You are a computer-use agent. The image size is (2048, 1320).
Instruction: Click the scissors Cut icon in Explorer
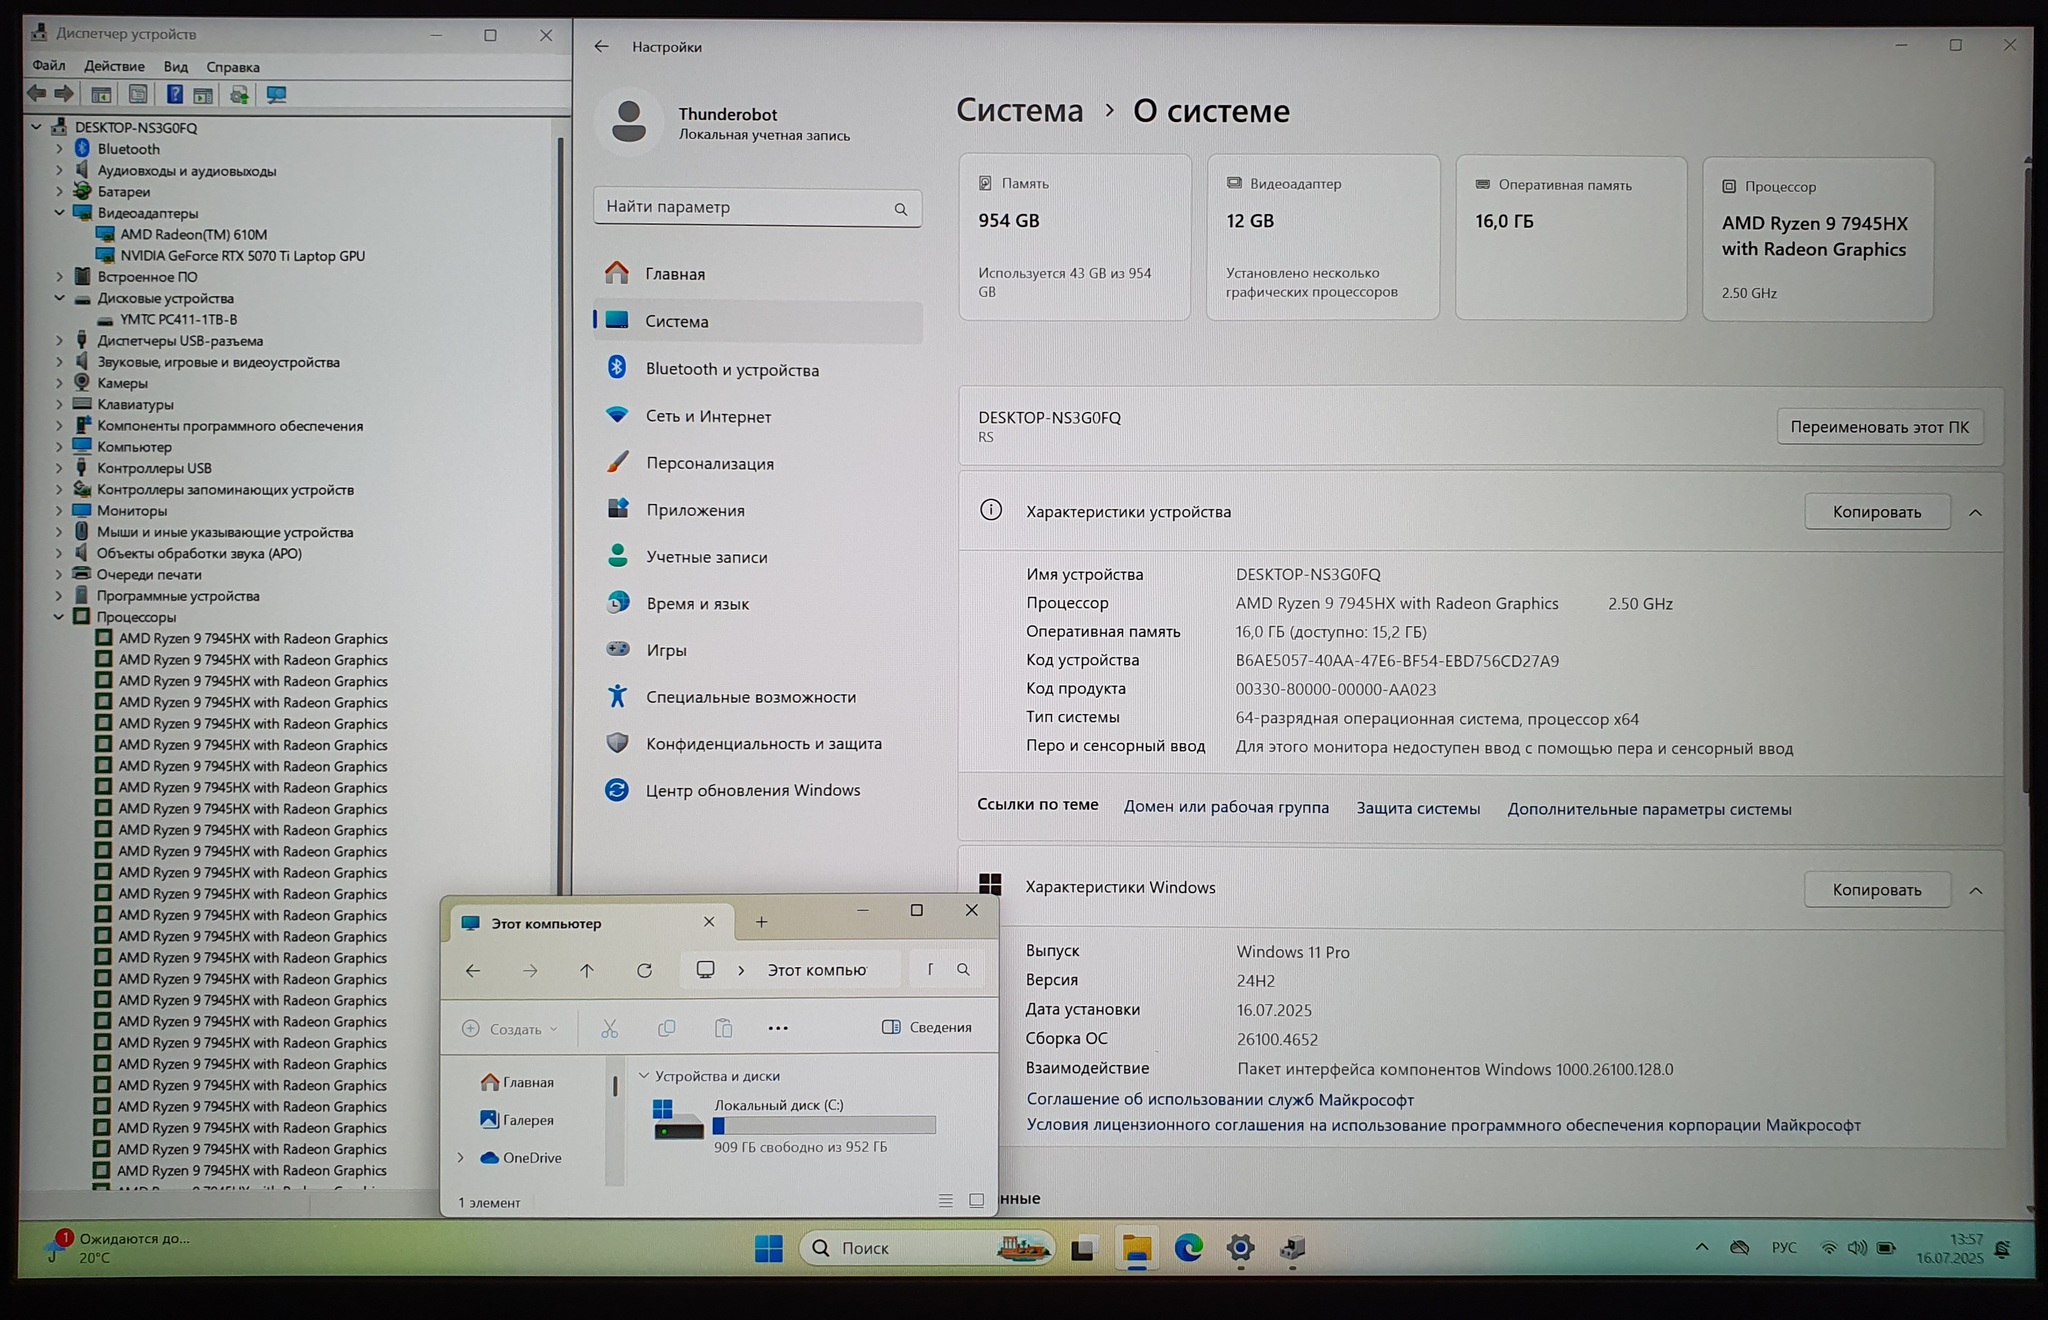(609, 1028)
